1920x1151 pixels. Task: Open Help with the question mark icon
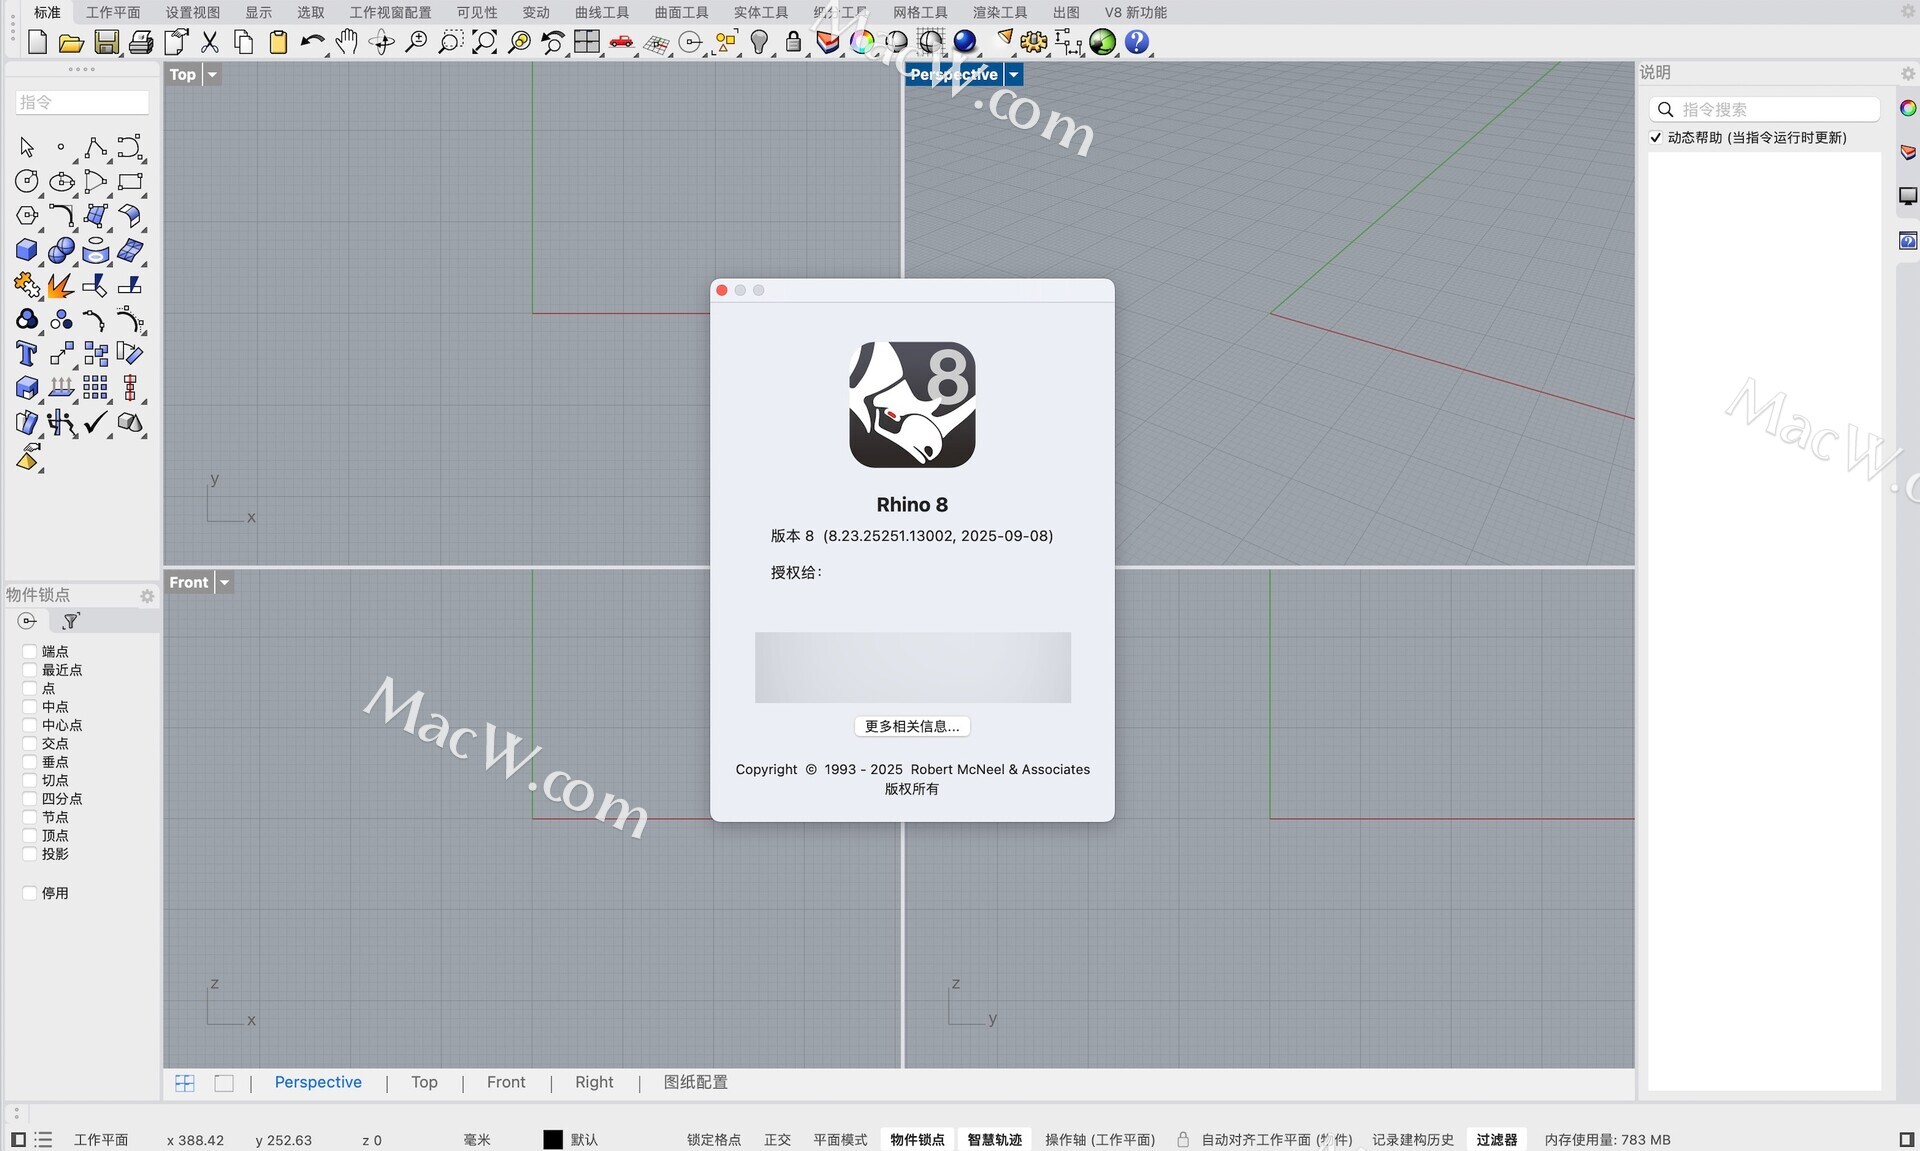click(1137, 42)
